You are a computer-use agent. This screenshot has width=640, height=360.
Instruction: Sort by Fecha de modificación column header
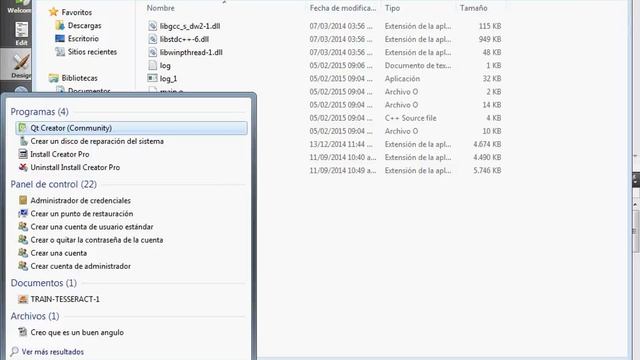[343, 8]
